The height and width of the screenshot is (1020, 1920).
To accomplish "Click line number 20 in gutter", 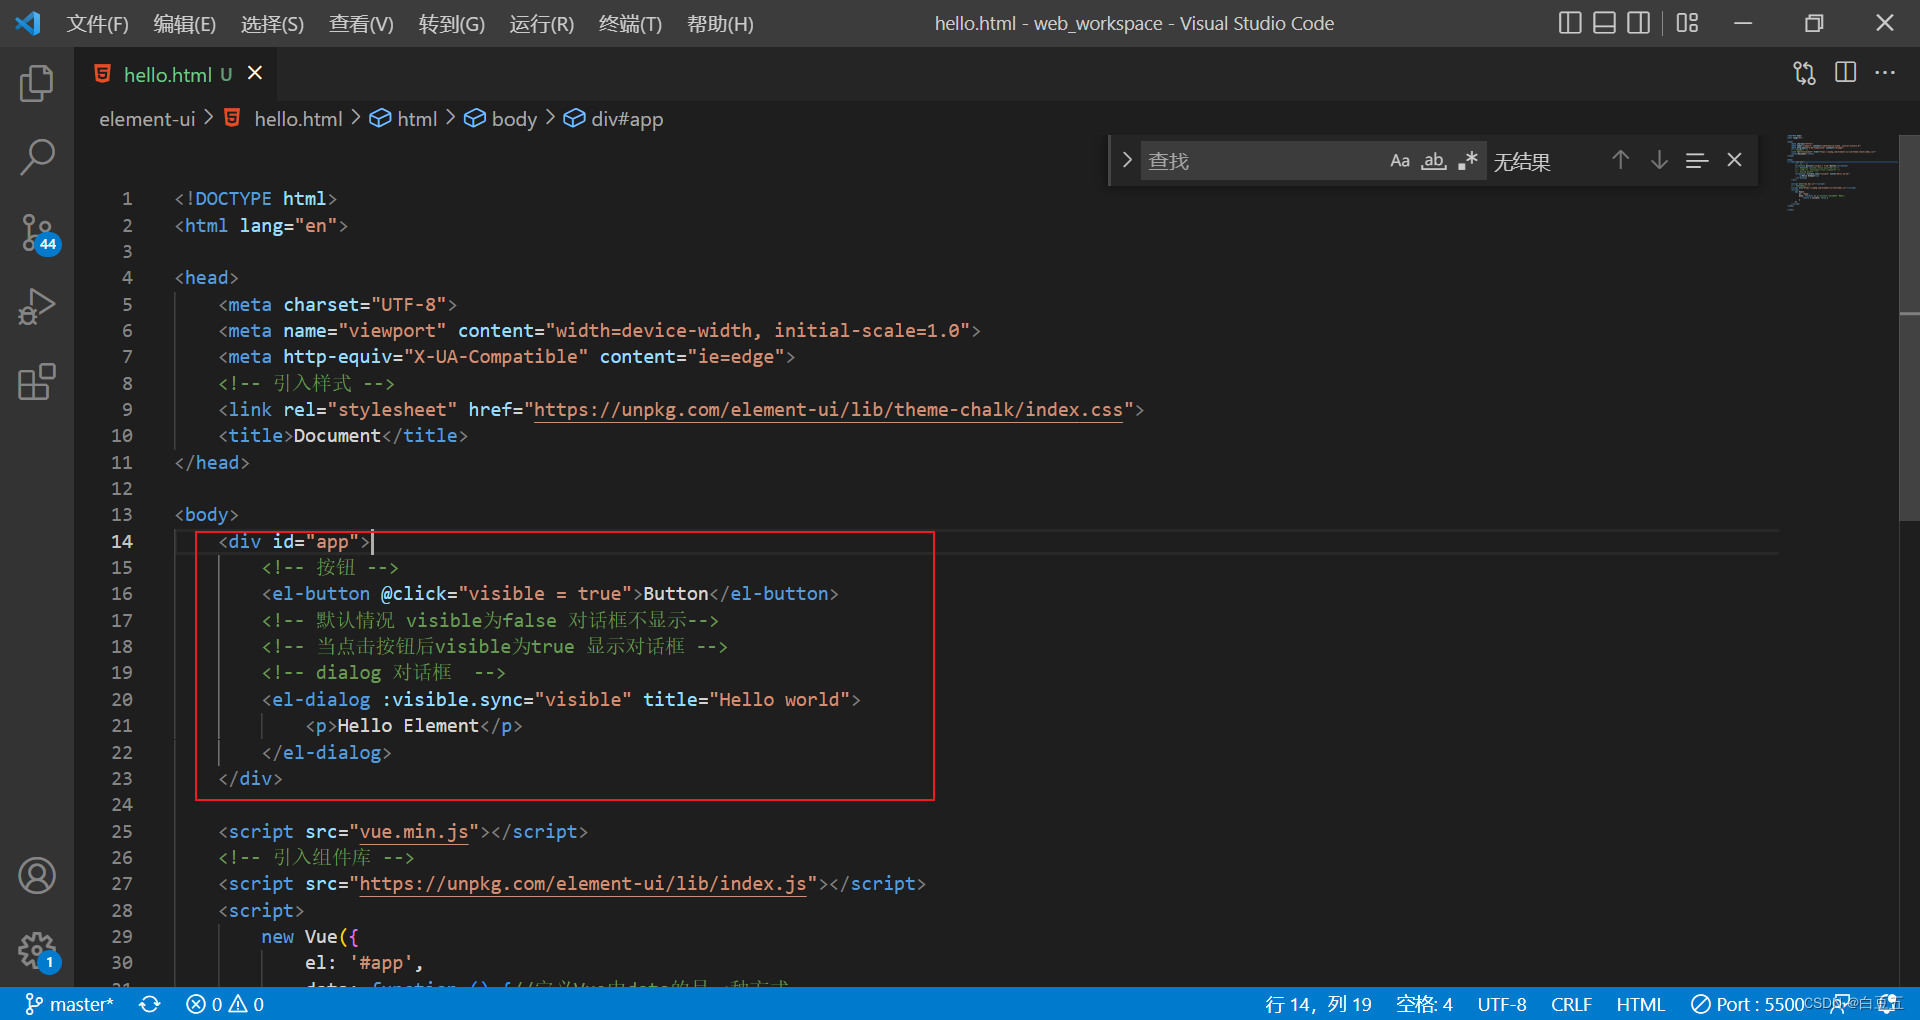I will click(x=121, y=700).
